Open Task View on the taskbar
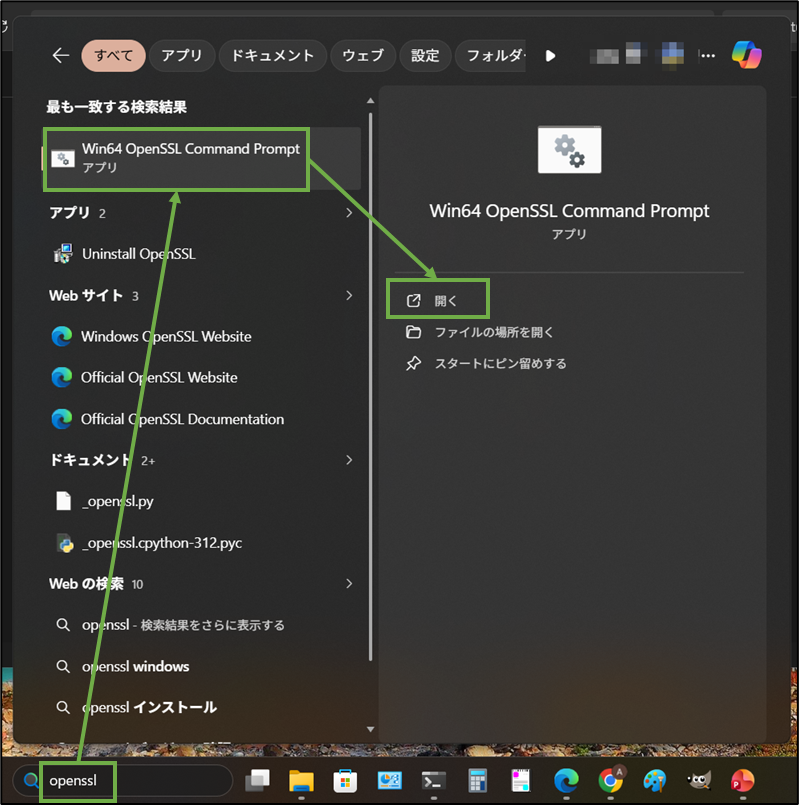This screenshot has width=799, height=805. 257,781
